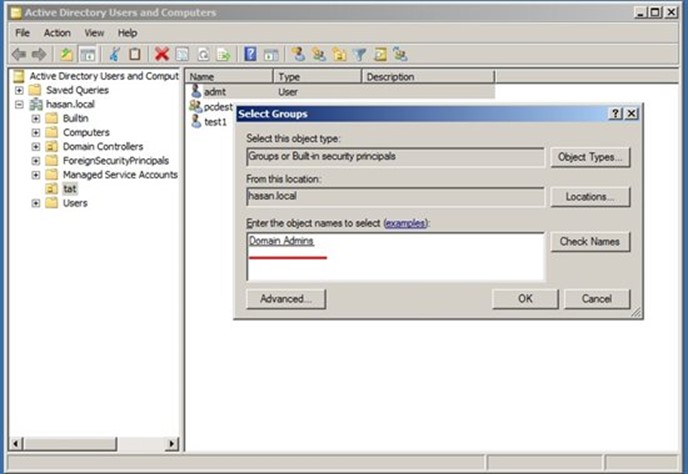This screenshot has height=474, width=688.
Task: Expand the Domain Controllers node
Action: [x=36, y=146]
